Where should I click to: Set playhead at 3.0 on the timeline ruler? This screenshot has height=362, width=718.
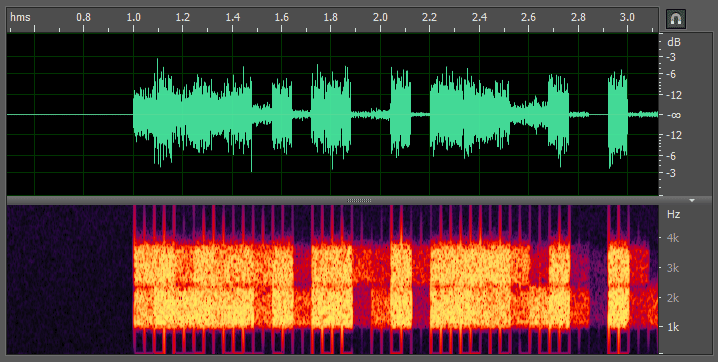click(627, 17)
